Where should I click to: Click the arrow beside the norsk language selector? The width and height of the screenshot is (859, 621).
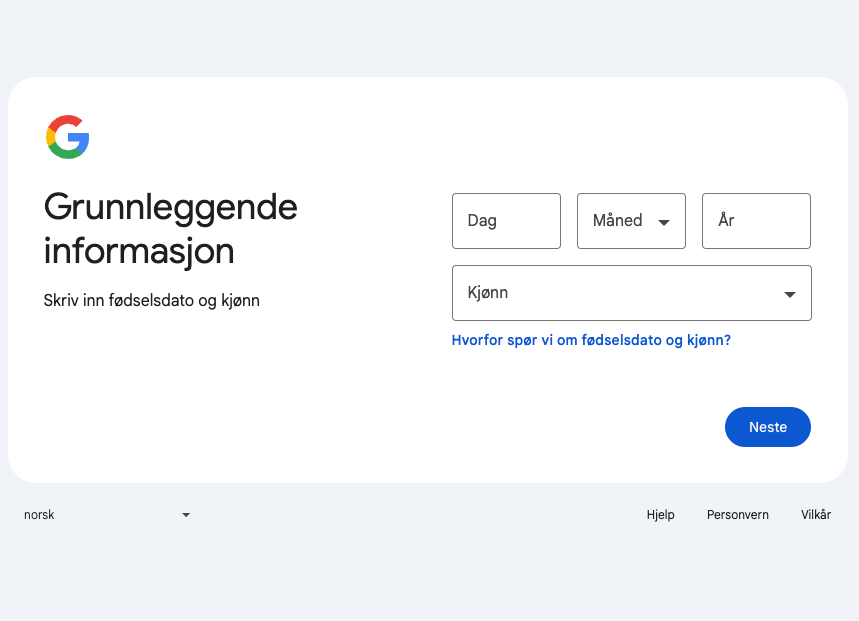pos(186,515)
